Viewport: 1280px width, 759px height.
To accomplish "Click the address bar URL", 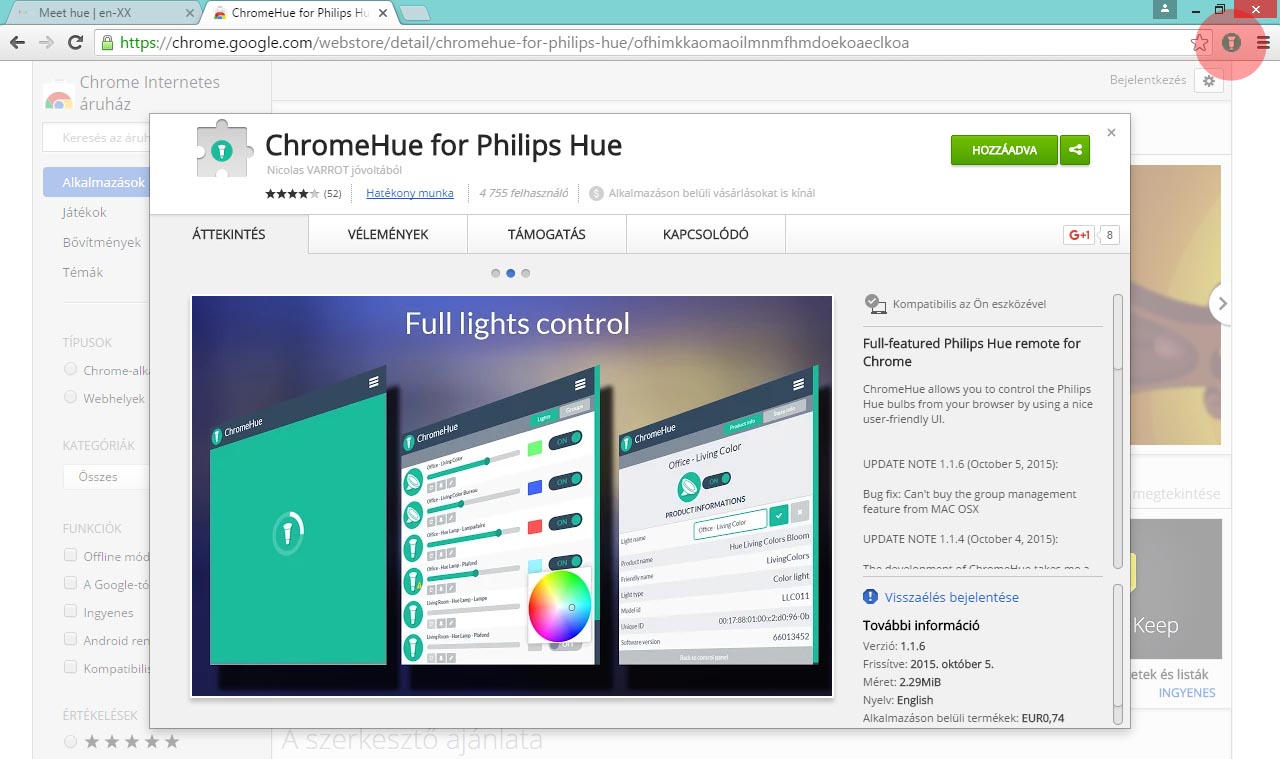I will 514,43.
